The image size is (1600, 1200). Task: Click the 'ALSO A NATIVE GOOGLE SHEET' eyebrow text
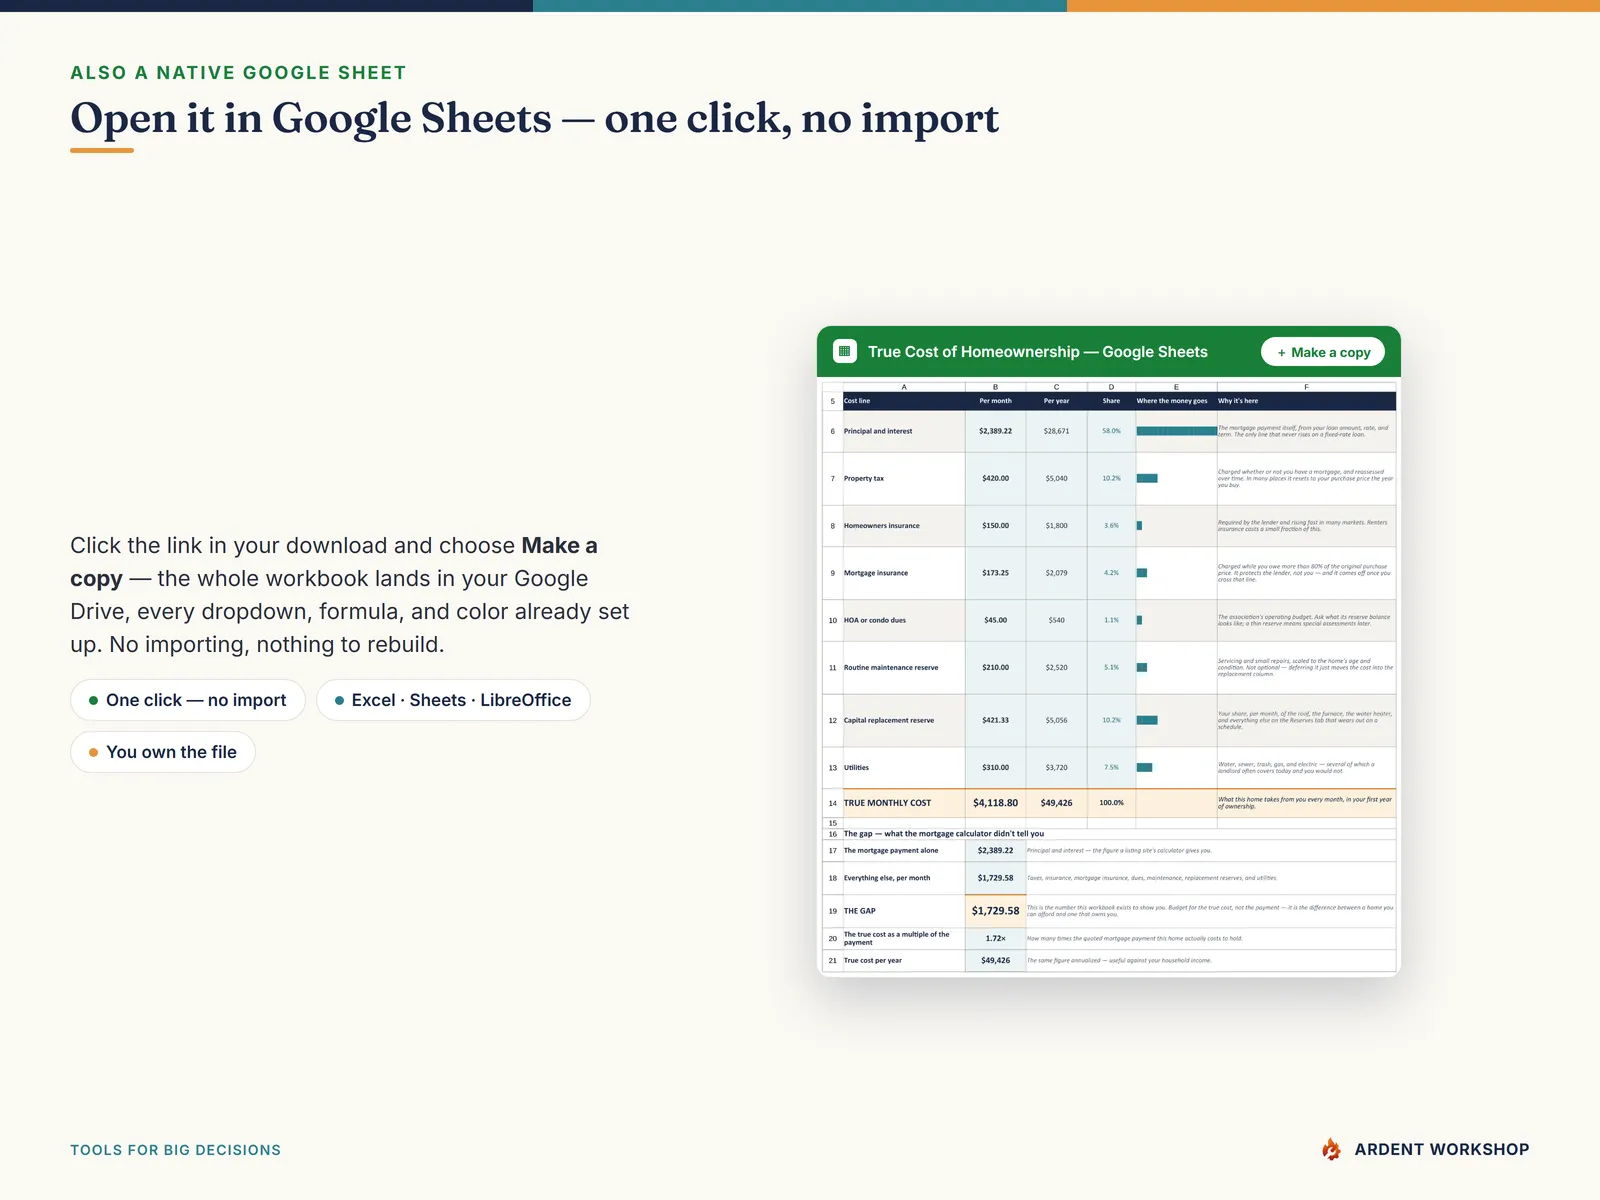(238, 73)
